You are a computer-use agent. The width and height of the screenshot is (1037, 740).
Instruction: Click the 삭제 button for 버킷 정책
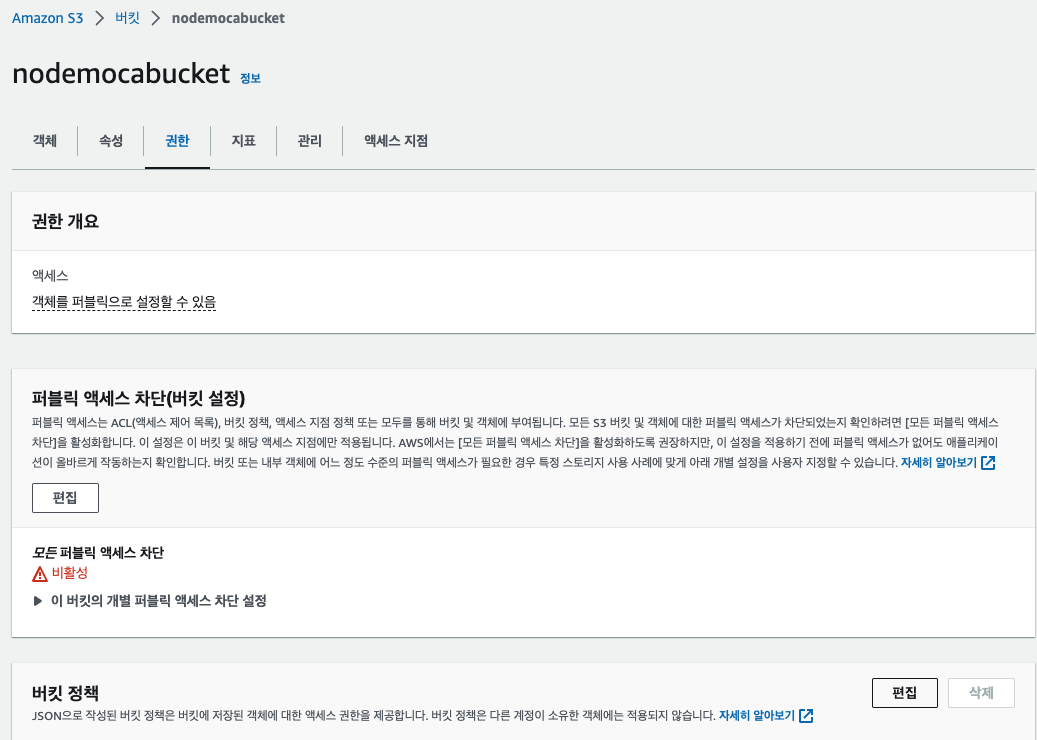click(x=981, y=693)
